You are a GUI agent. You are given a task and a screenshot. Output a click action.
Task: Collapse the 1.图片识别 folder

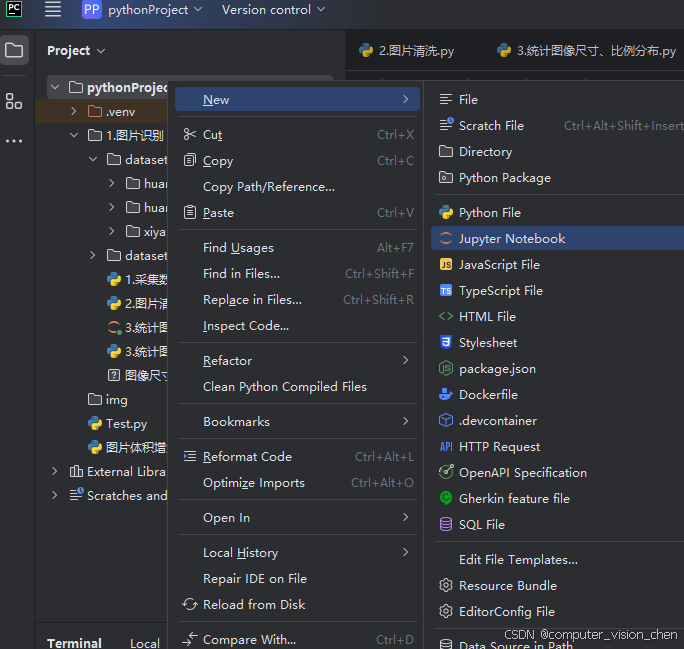[74, 135]
